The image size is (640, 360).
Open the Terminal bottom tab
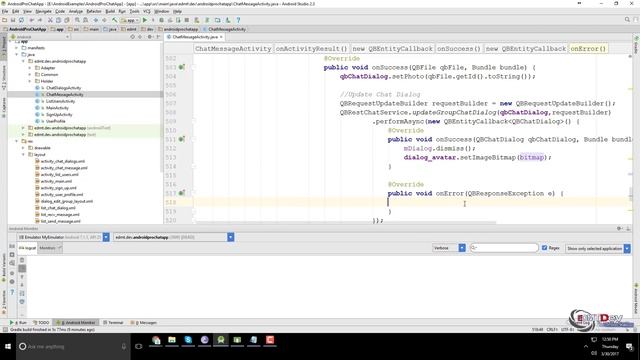point(113,322)
